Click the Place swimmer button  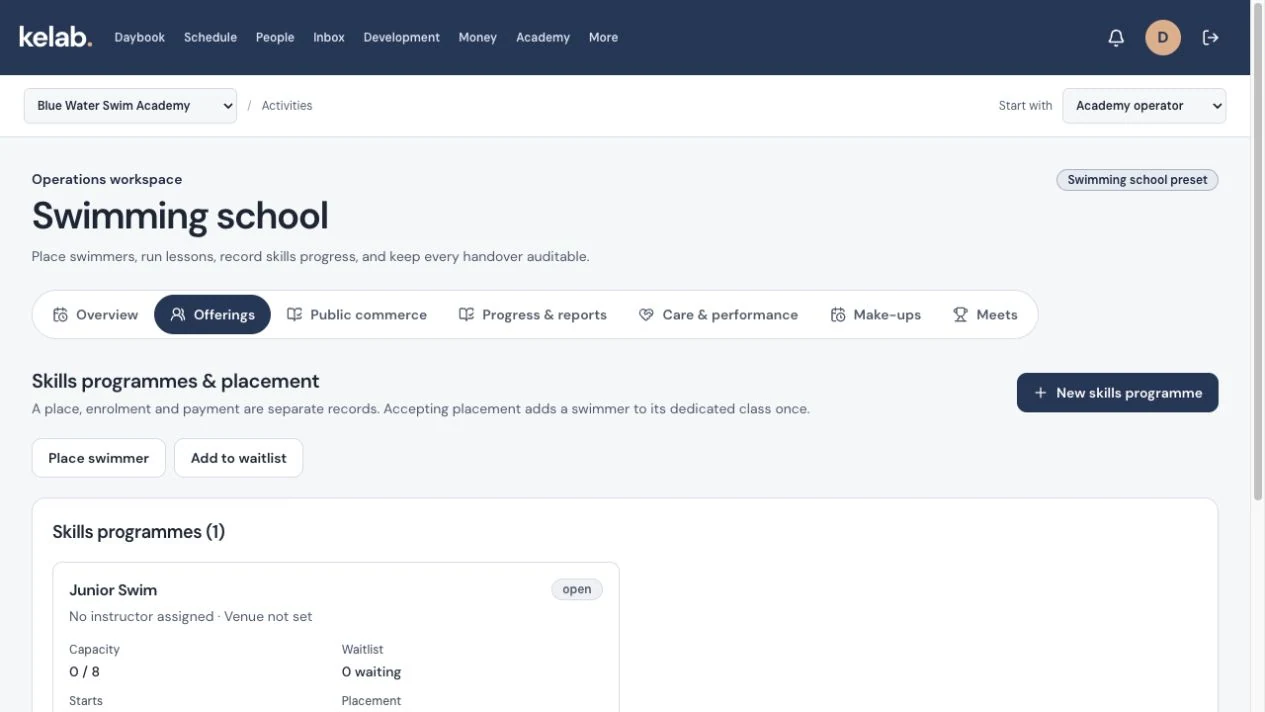pyautogui.click(x=99, y=458)
